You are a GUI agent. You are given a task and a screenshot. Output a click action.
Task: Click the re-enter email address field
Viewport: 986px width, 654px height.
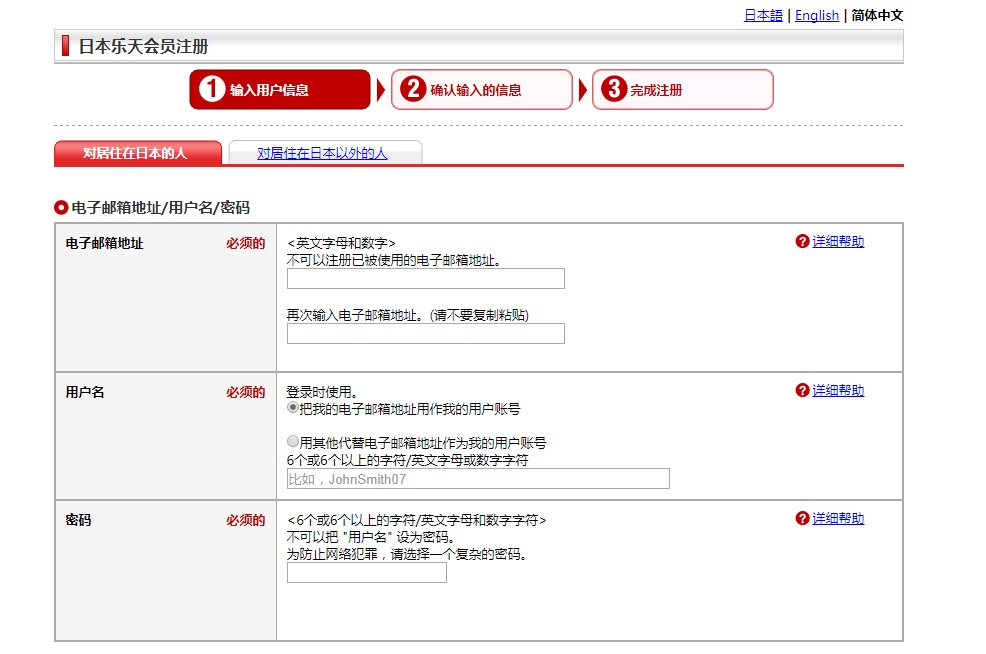click(425, 334)
